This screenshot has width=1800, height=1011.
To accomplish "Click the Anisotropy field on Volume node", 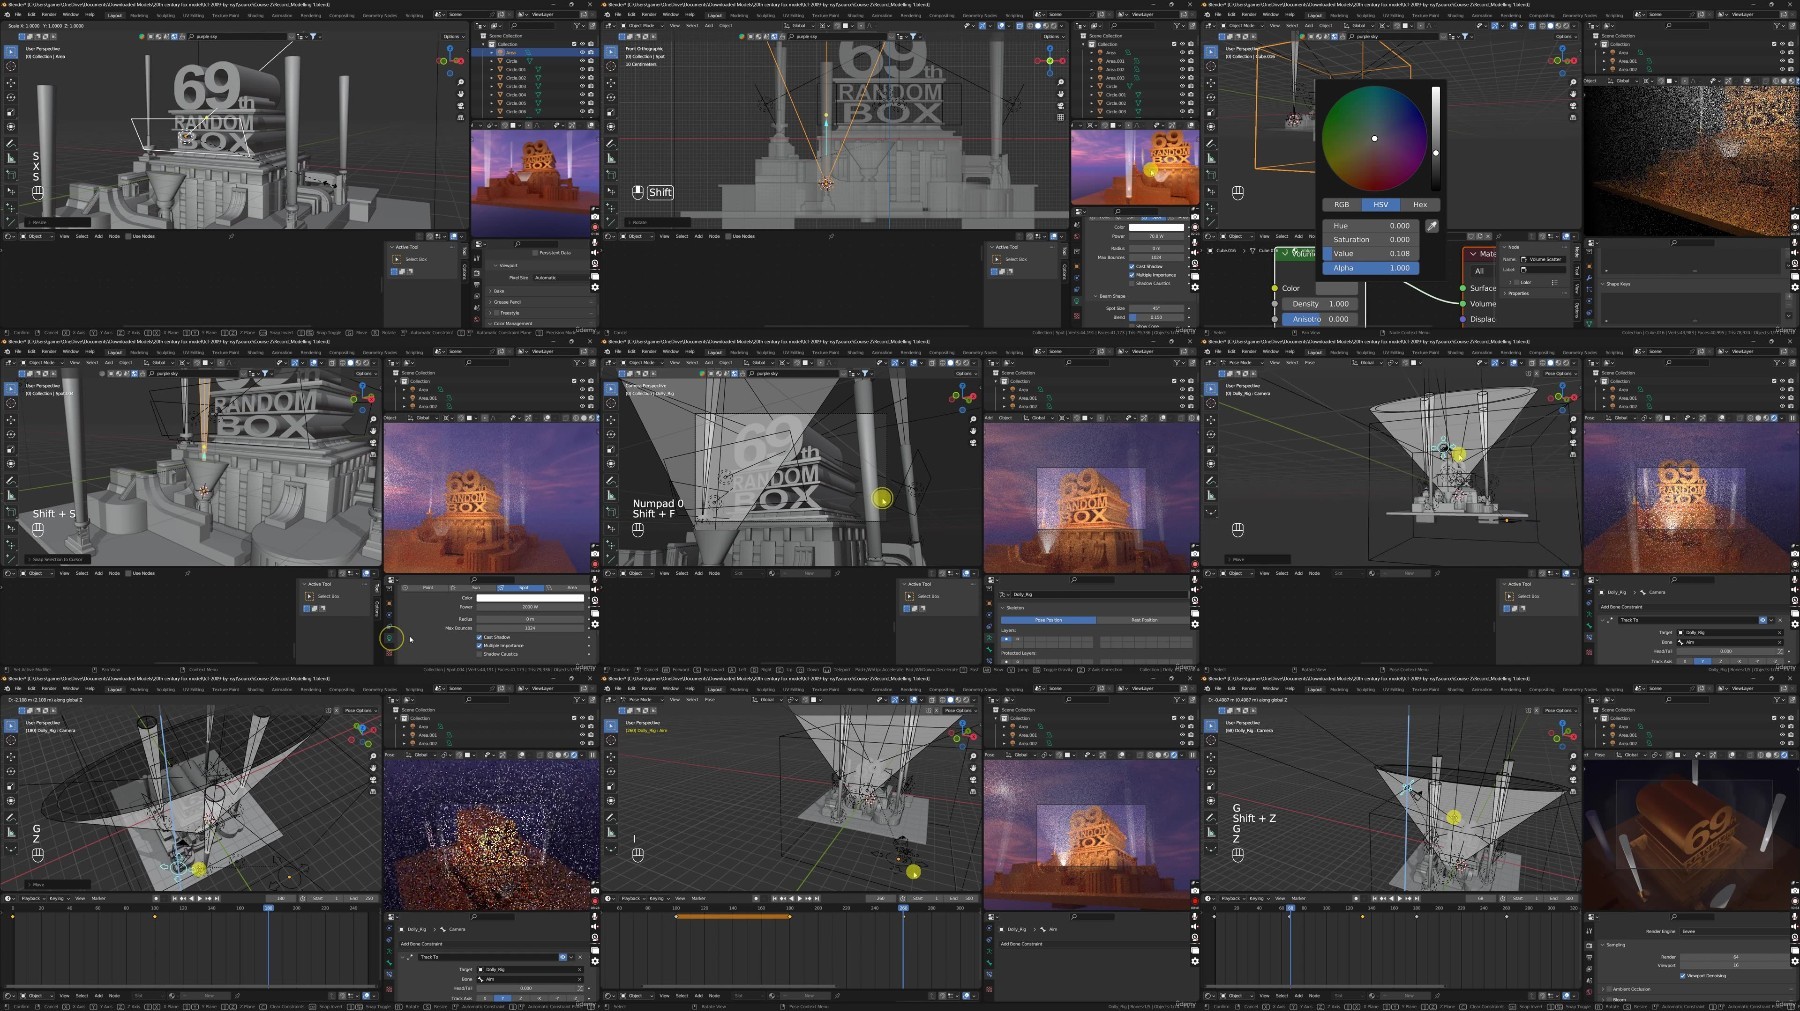I will pos(1319,319).
